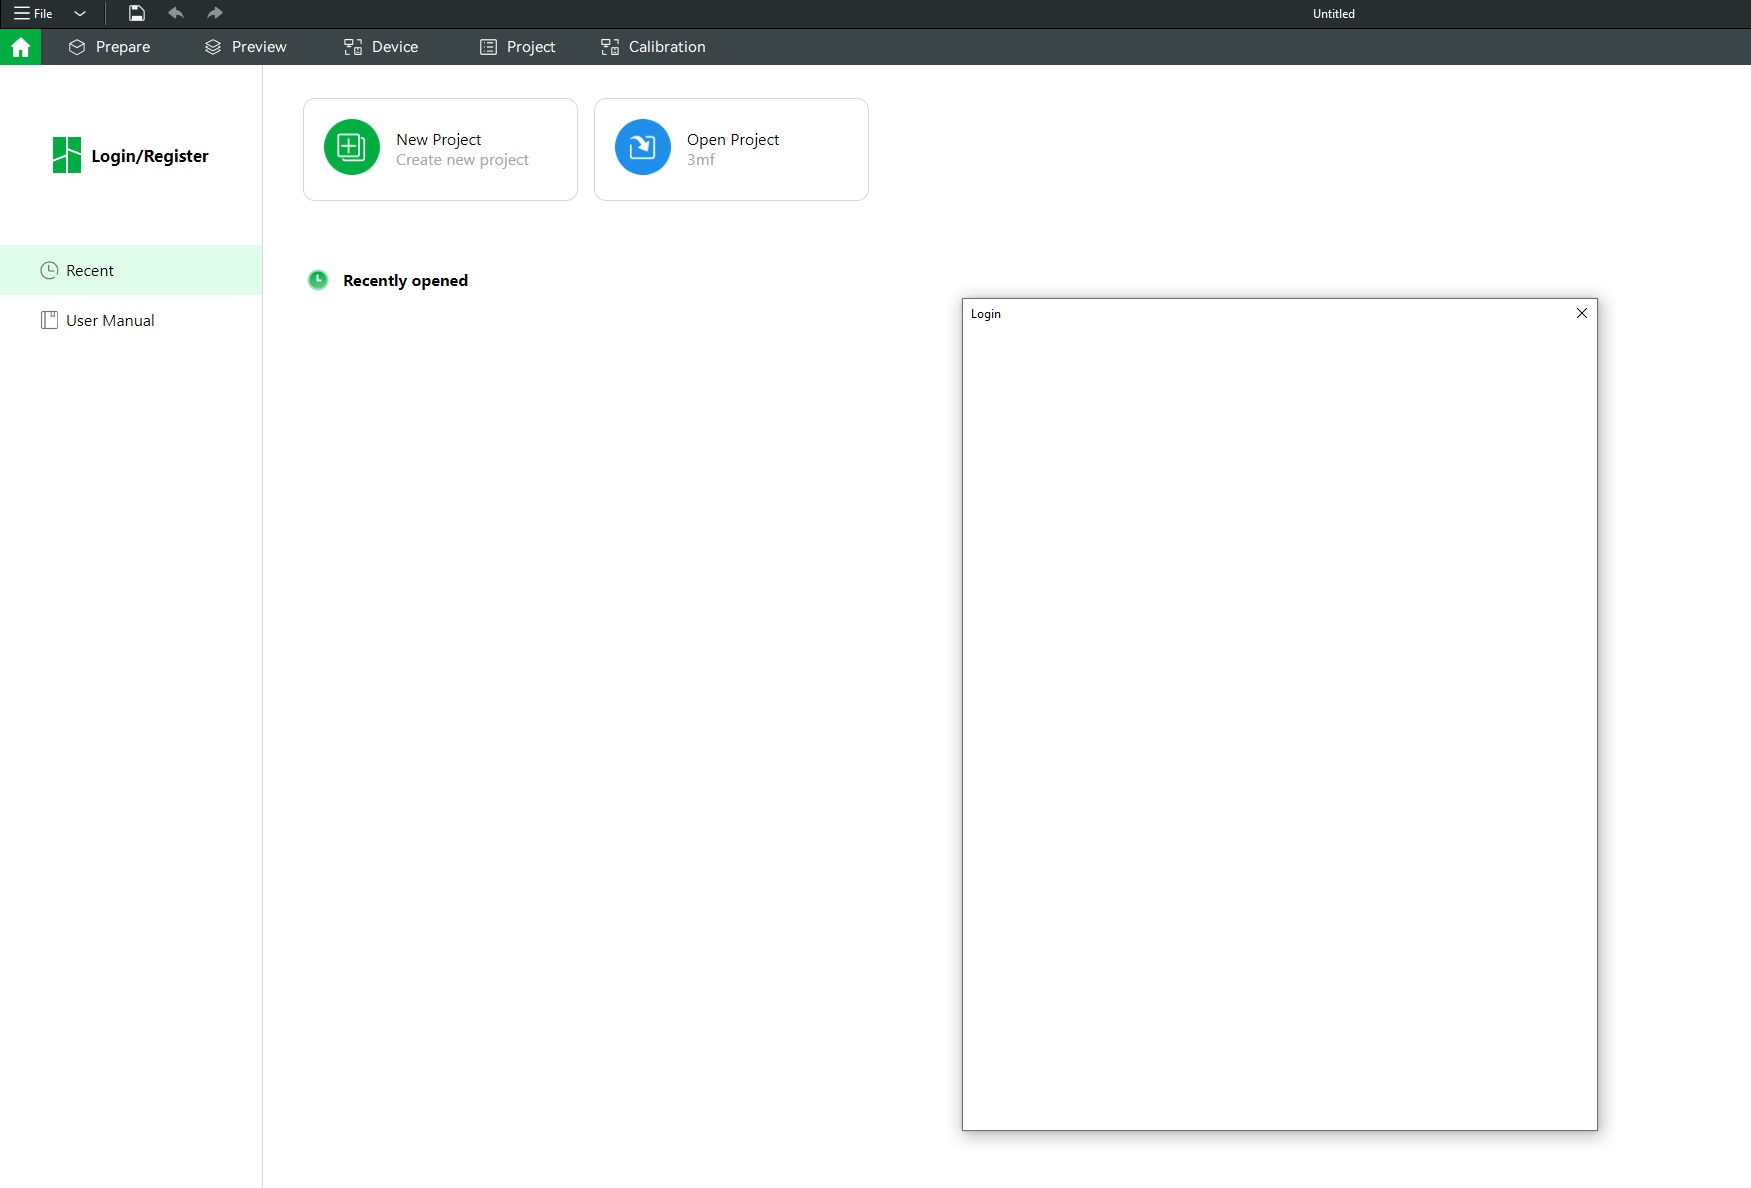Redo the last action

pos(214,13)
